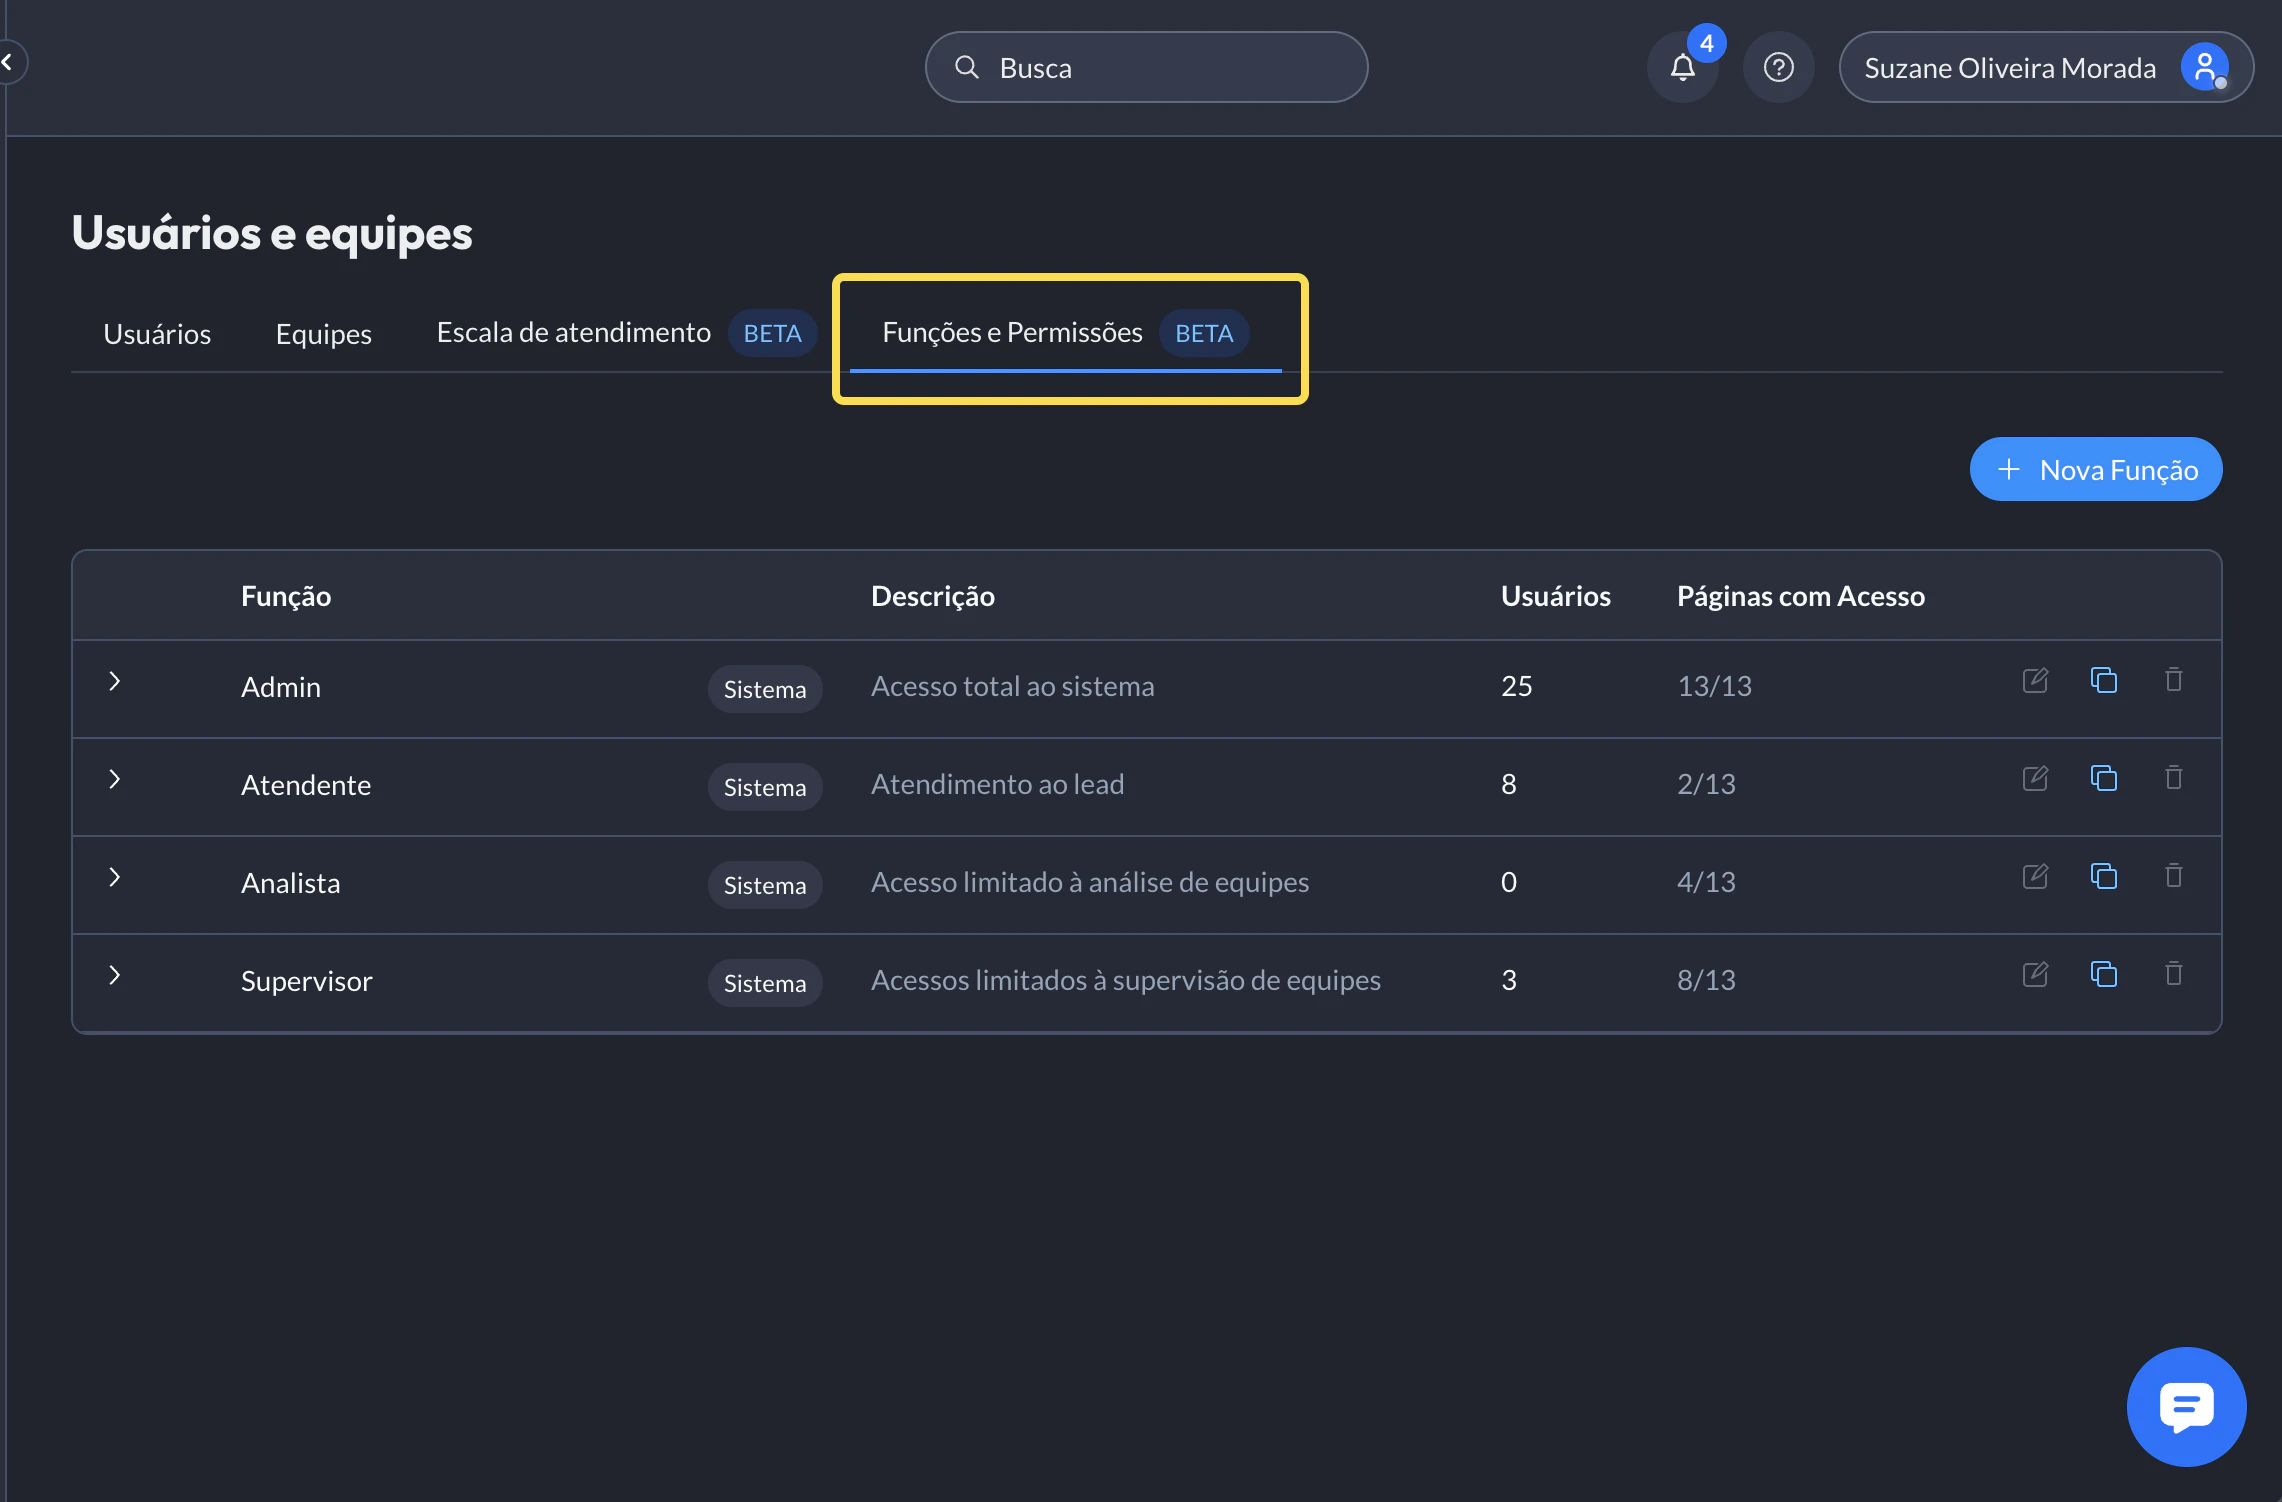Duplicate the Supervisor role

click(2104, 975)
